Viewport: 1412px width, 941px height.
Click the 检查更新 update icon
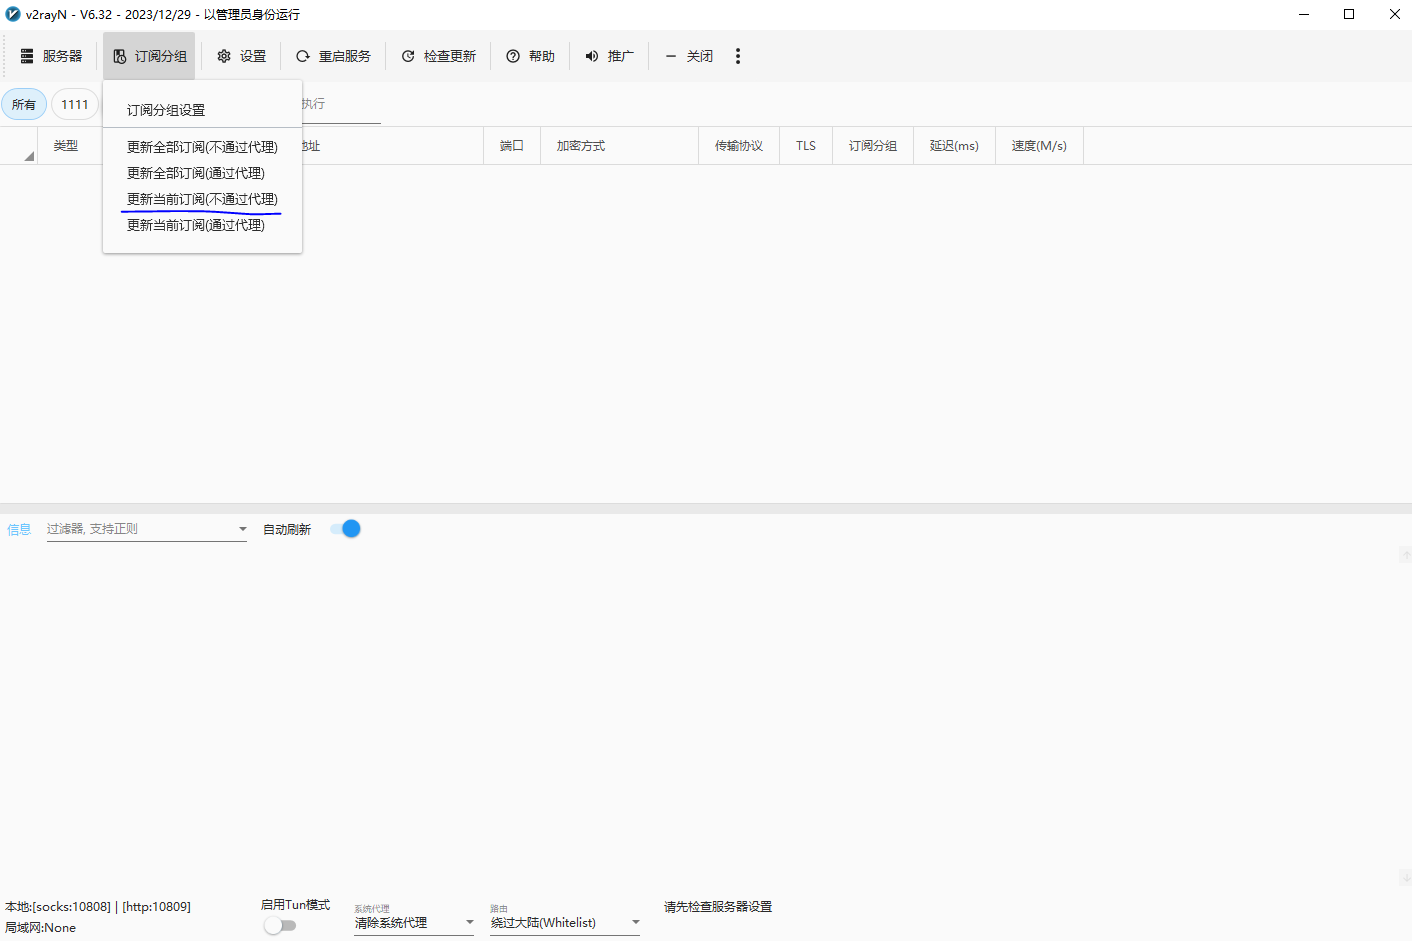[408, 56]
